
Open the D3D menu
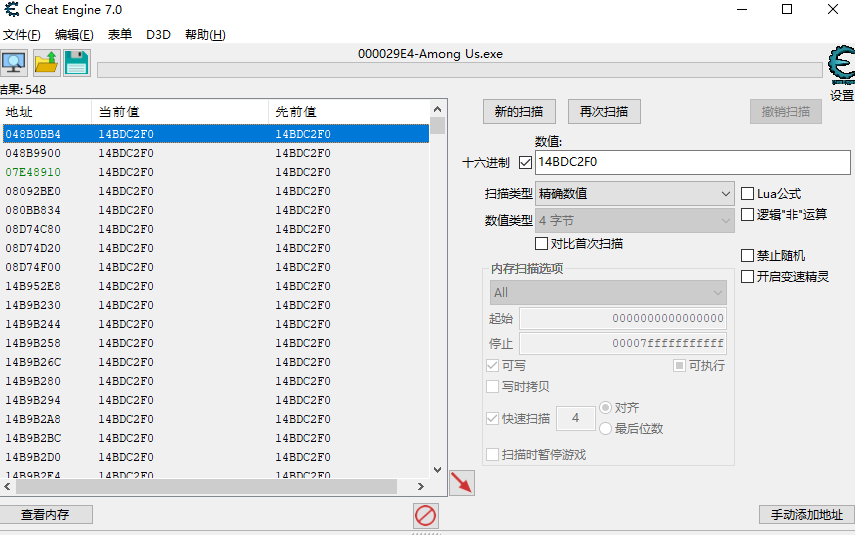(x=158, y=35)
